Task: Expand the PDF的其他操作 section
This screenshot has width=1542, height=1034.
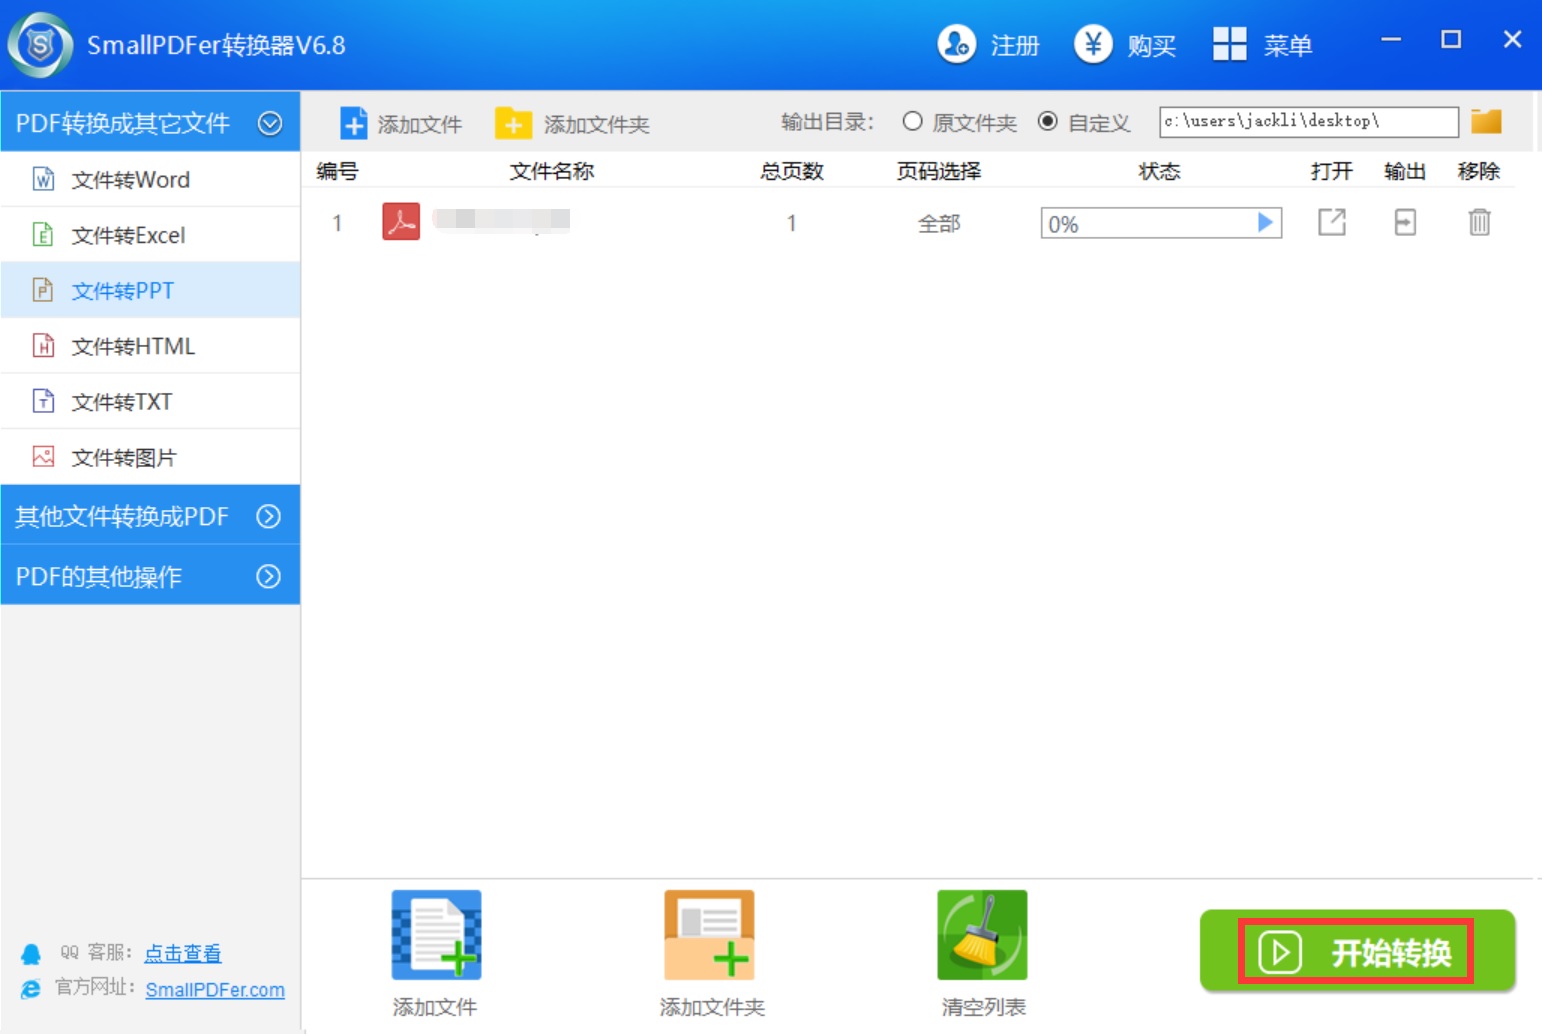Action: 150,576
